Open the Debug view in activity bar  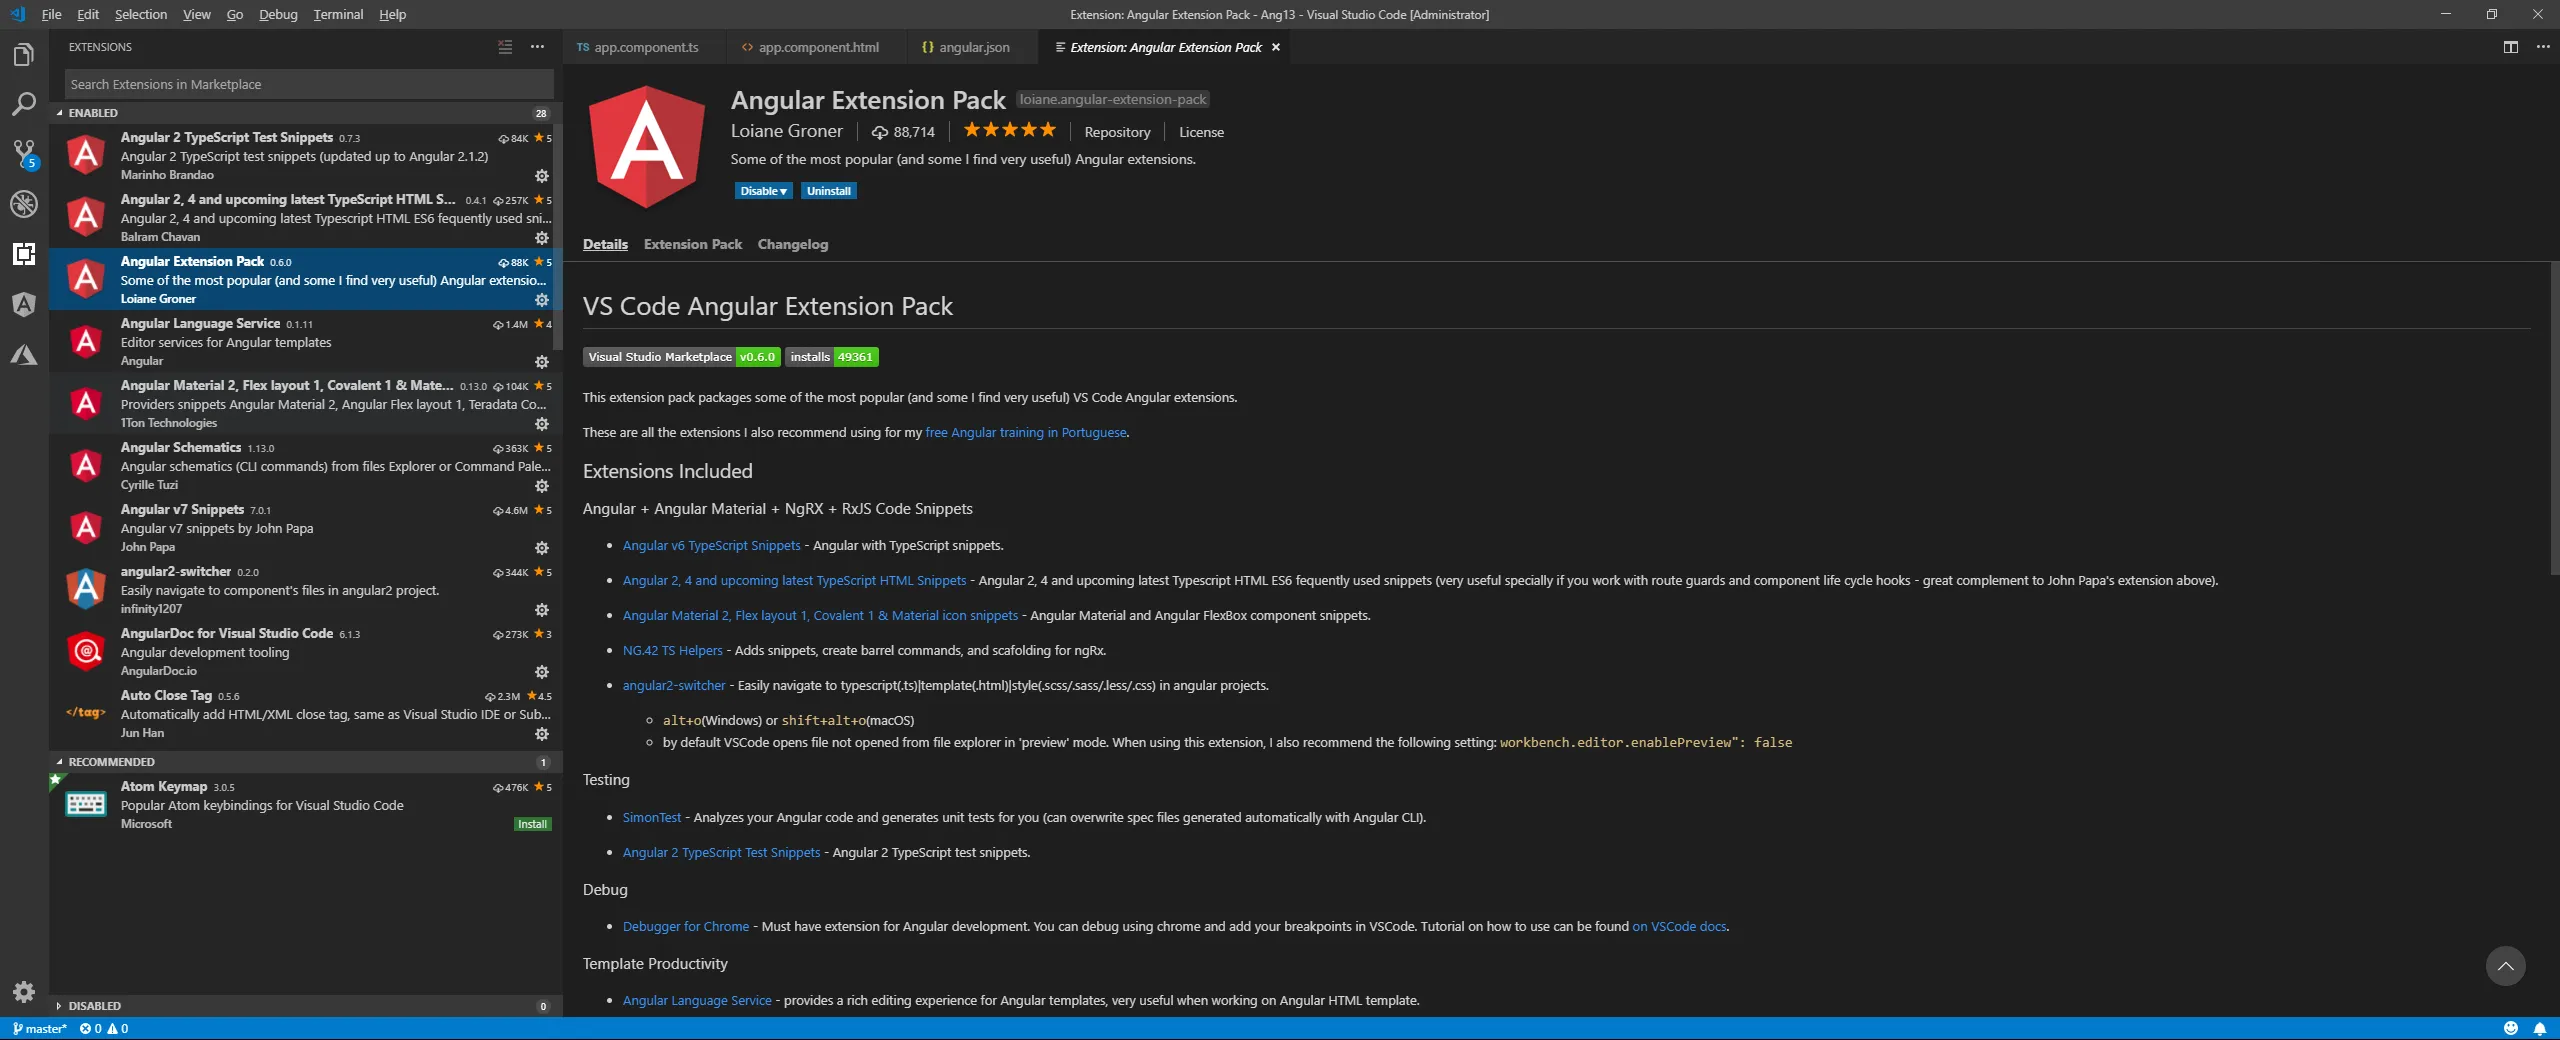pos(24,204)
